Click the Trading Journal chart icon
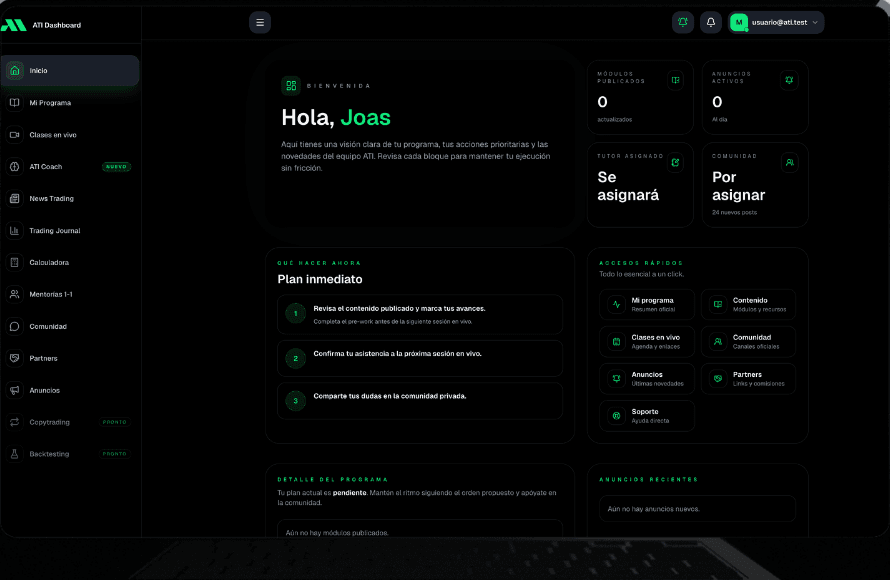This screenshot has height=580, width=890. pyautogui.click(x=15, y=230)
